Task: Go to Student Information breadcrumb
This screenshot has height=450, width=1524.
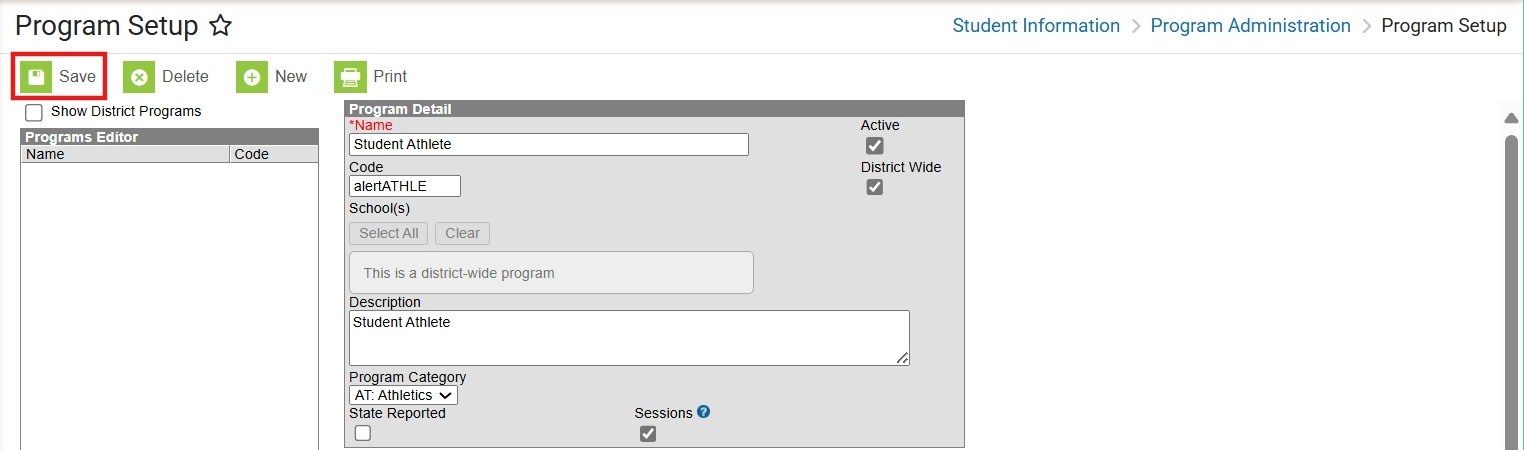Action: 1036,26
